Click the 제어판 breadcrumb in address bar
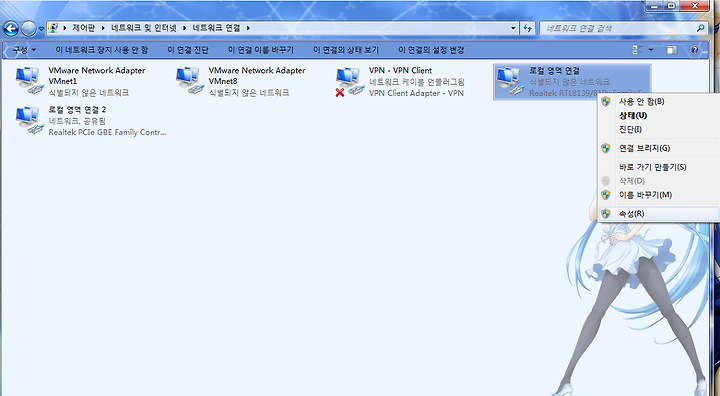Screen dimensions: 720x396 [x=84, y=28]
